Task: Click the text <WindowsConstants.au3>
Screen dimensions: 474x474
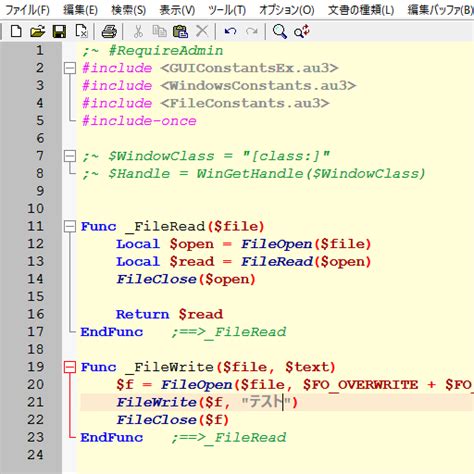Action: click(x=258, y=86)
